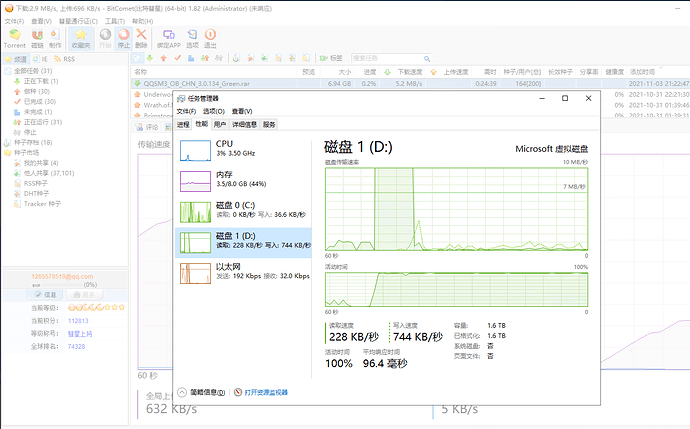Sort tasks by the 大小 column header
Screen dimensions: 690x429
(345, 72)
